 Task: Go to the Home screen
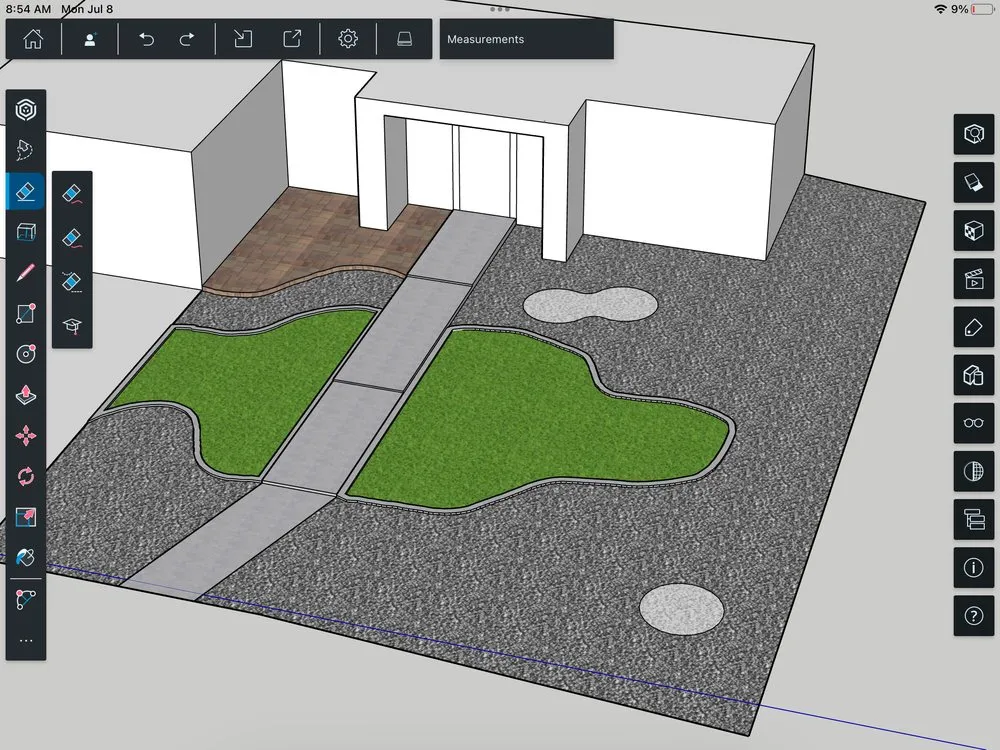pyautogui.click(x=33, y=40)
